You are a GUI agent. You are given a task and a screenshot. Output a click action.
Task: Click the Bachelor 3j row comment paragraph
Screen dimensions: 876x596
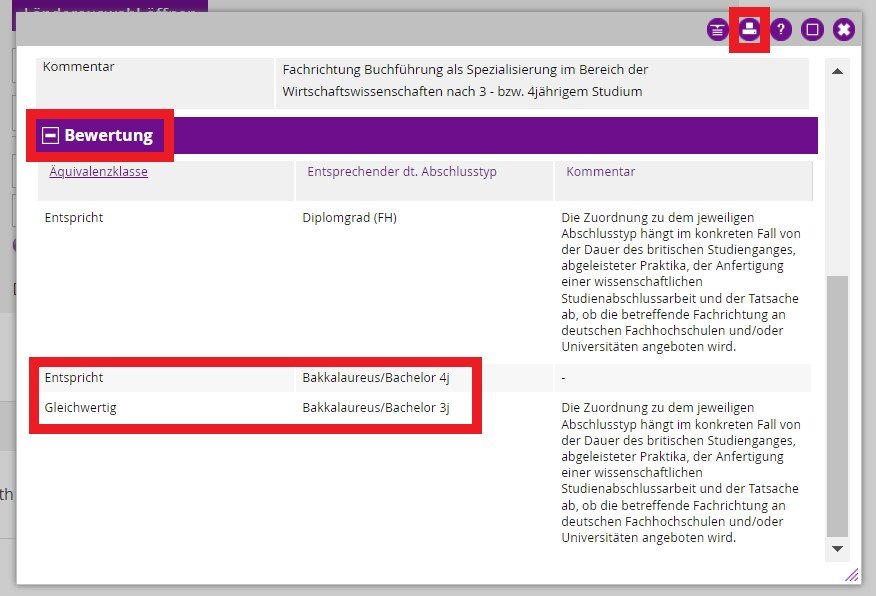point(680,473)
